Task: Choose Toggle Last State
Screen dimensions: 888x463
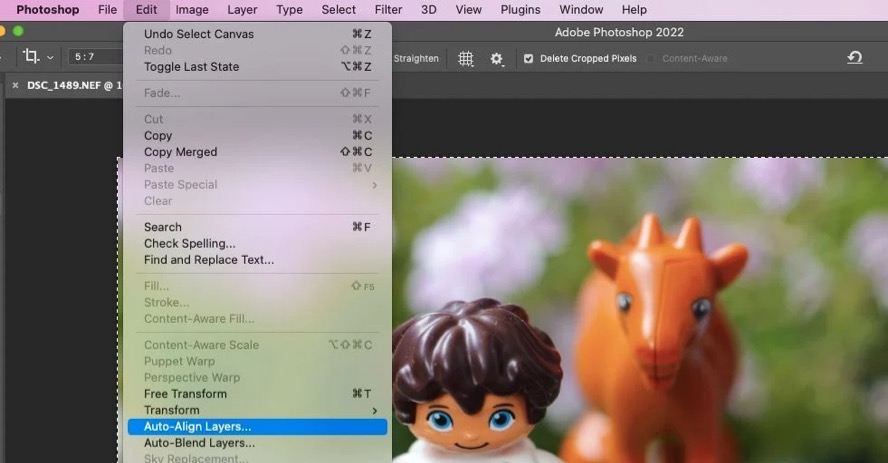Action: (x=258, y=67)
